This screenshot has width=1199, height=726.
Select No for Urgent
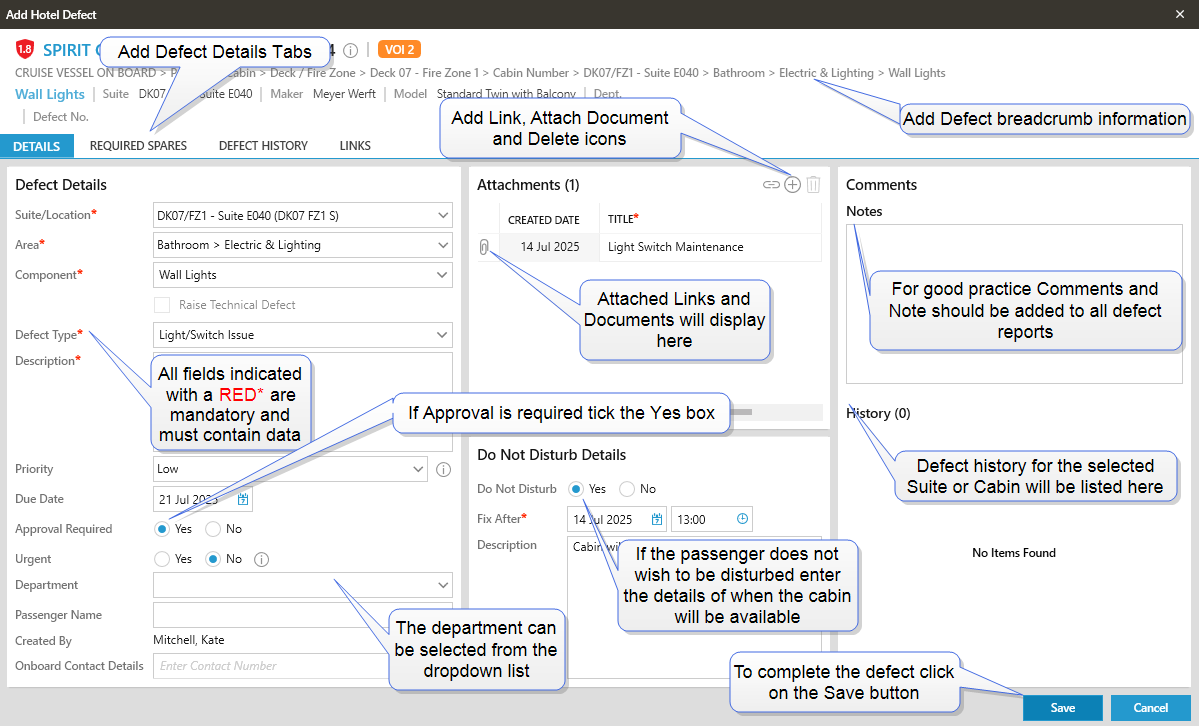coord(213,559)
